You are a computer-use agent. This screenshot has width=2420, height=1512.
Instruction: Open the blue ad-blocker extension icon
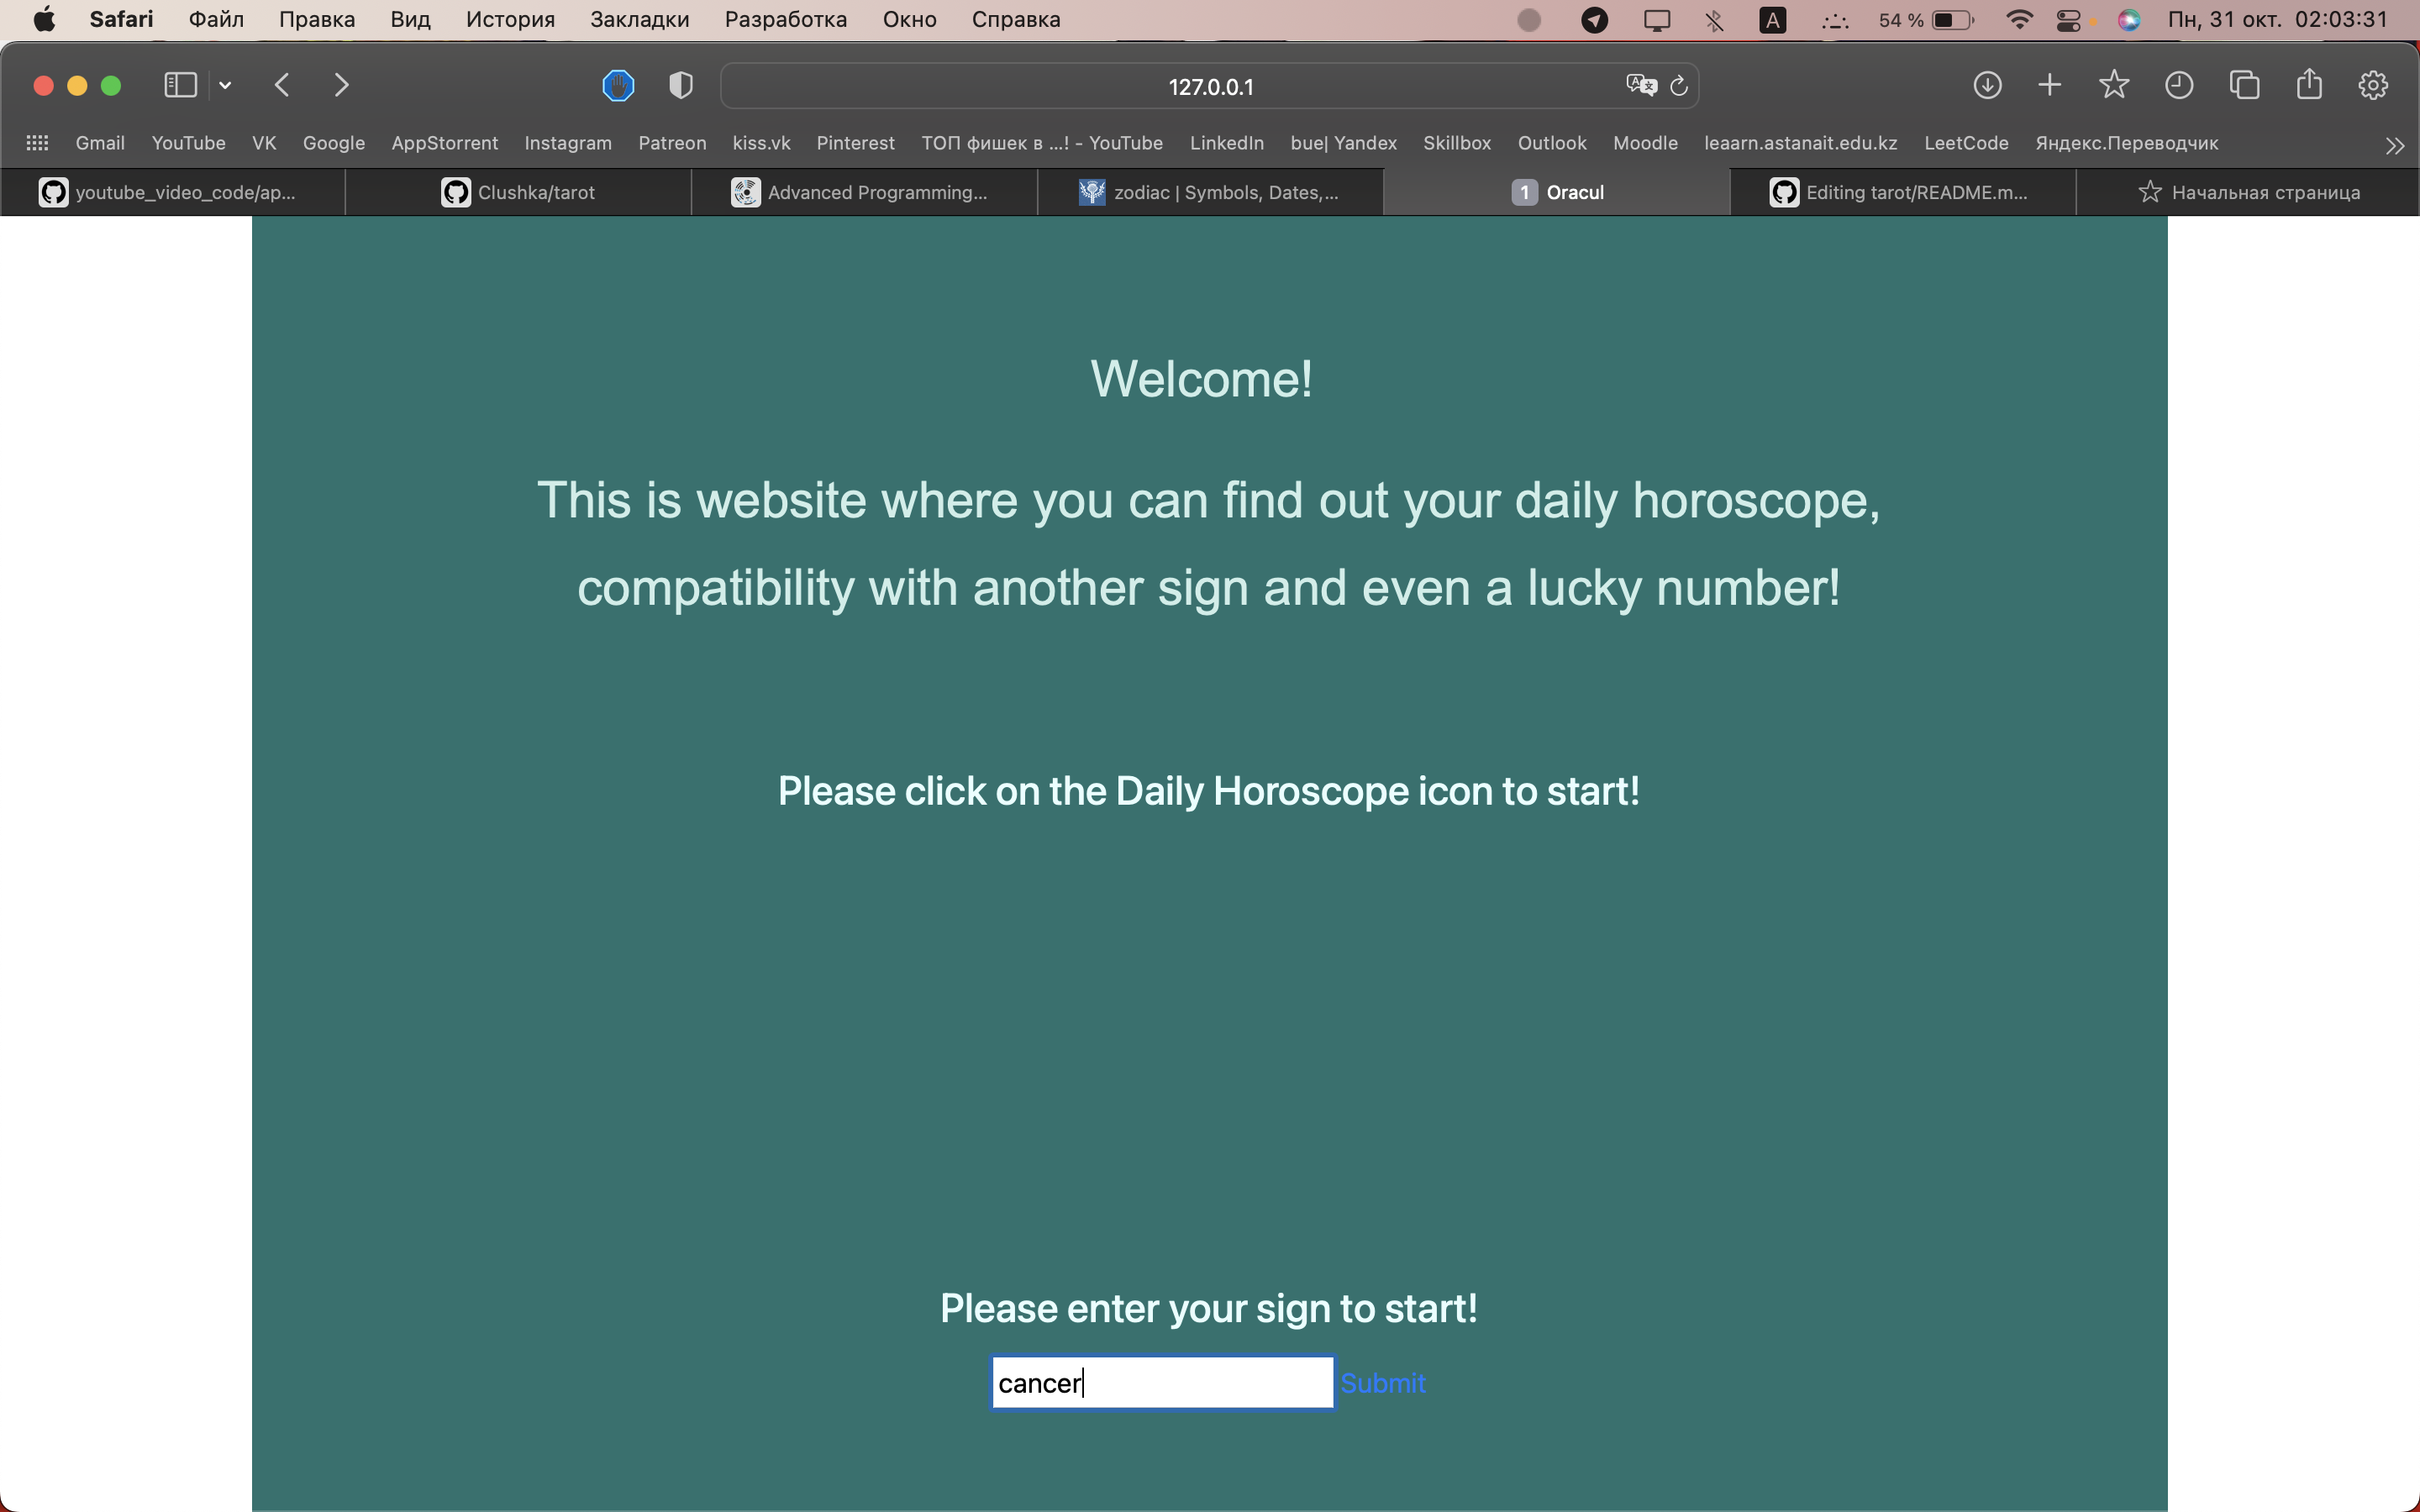pyautogui.click(x=618, y=85)
